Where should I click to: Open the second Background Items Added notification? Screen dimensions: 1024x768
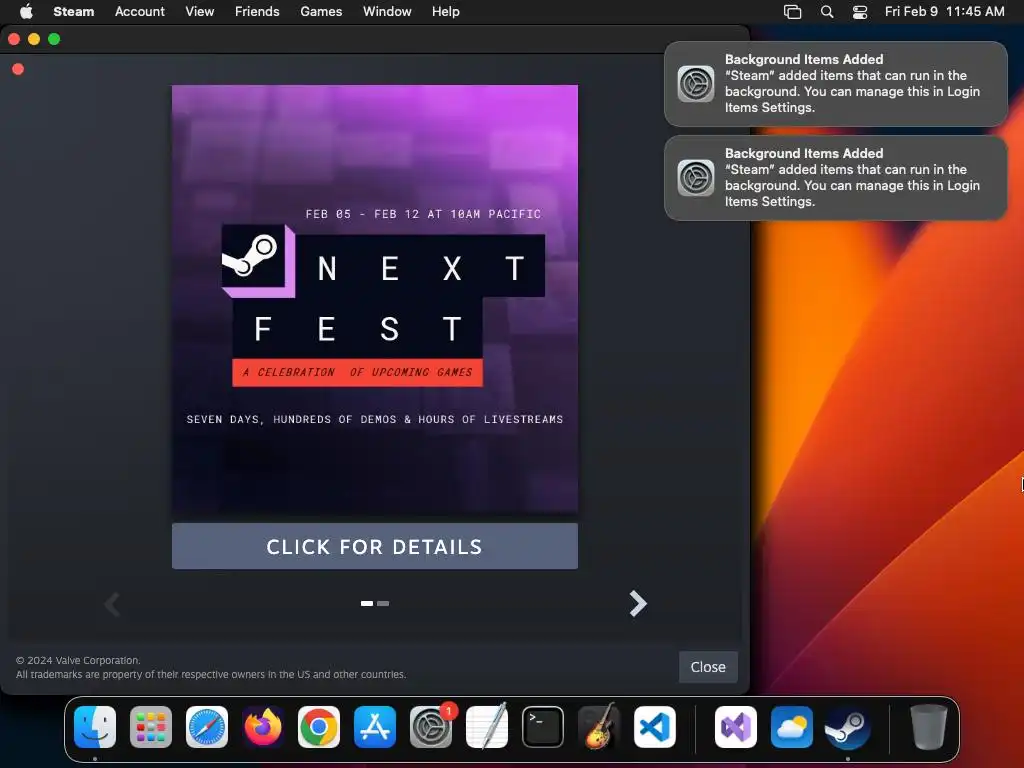coord(835,178)
